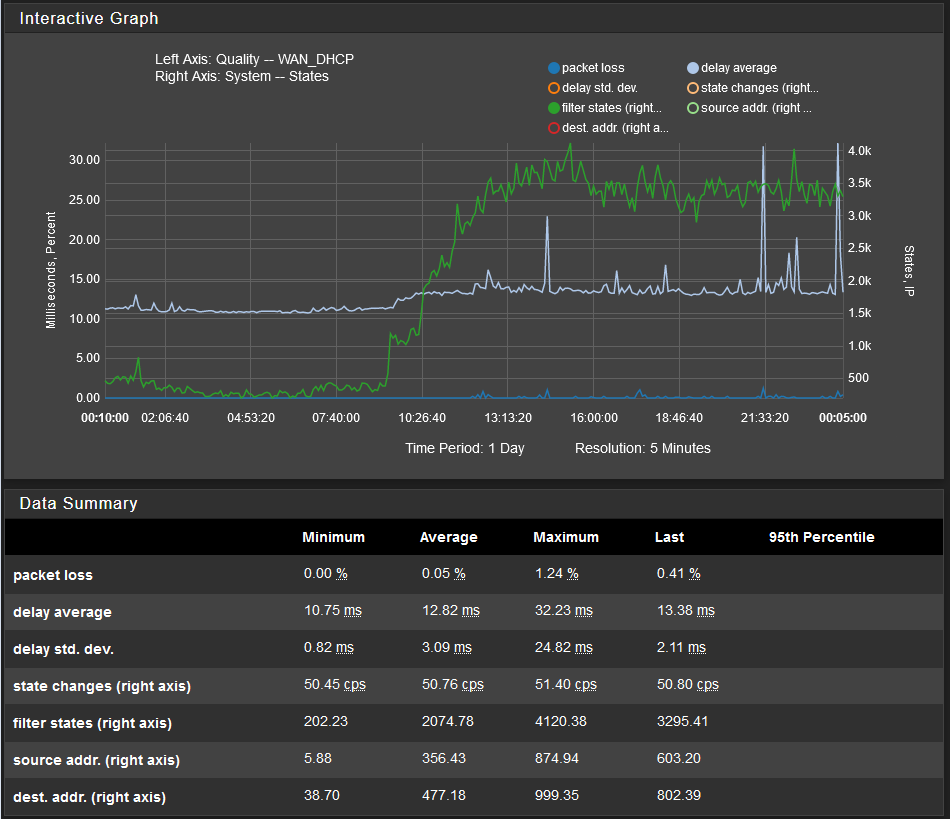The image size is (950, 819).
Task: Click the delay std. dev. average 3.09 ms
Action: tap(447, 648)
